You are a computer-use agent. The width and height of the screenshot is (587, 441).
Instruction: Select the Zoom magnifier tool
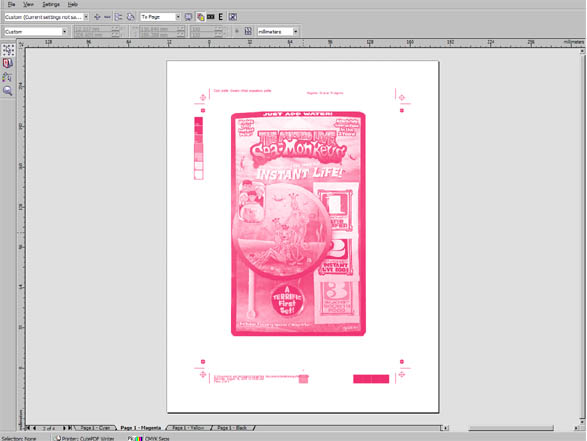coord(8,90)
